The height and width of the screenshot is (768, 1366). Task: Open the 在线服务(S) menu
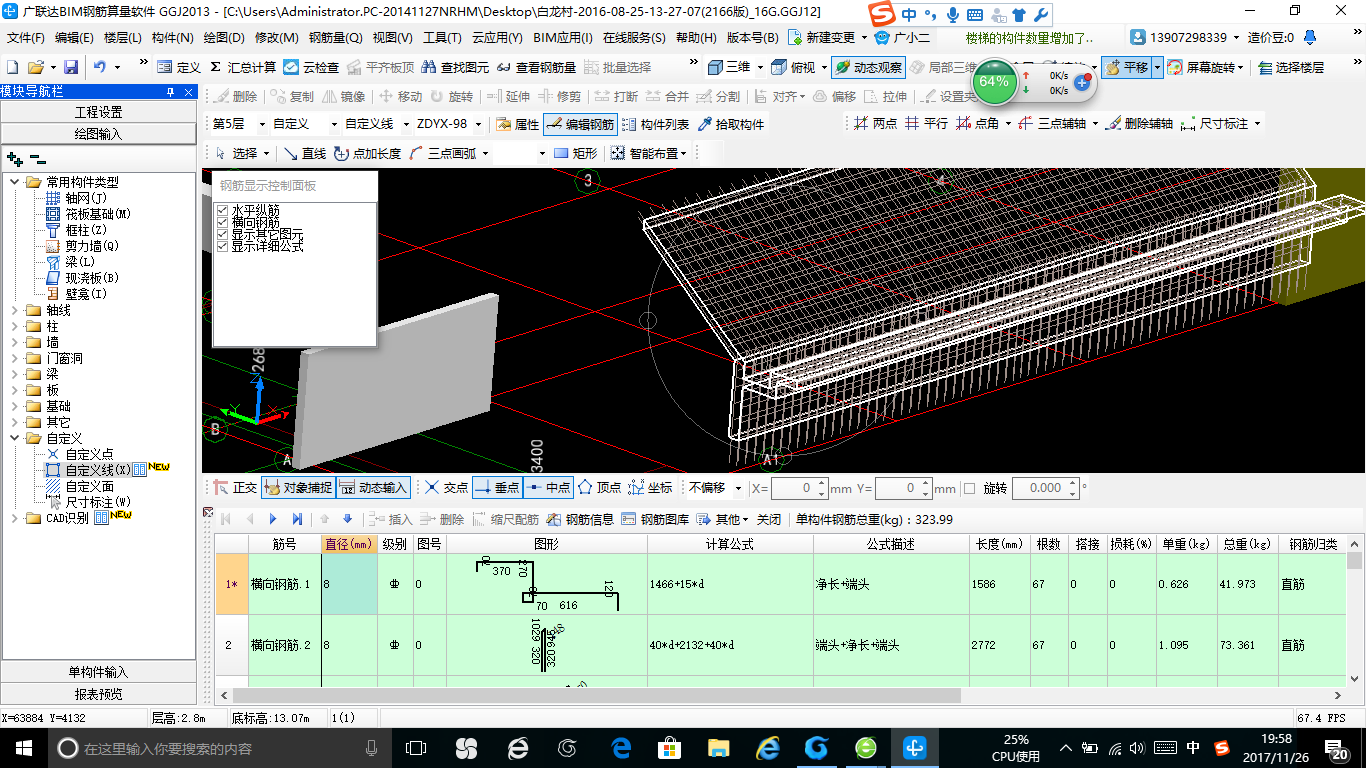(634, 38)
